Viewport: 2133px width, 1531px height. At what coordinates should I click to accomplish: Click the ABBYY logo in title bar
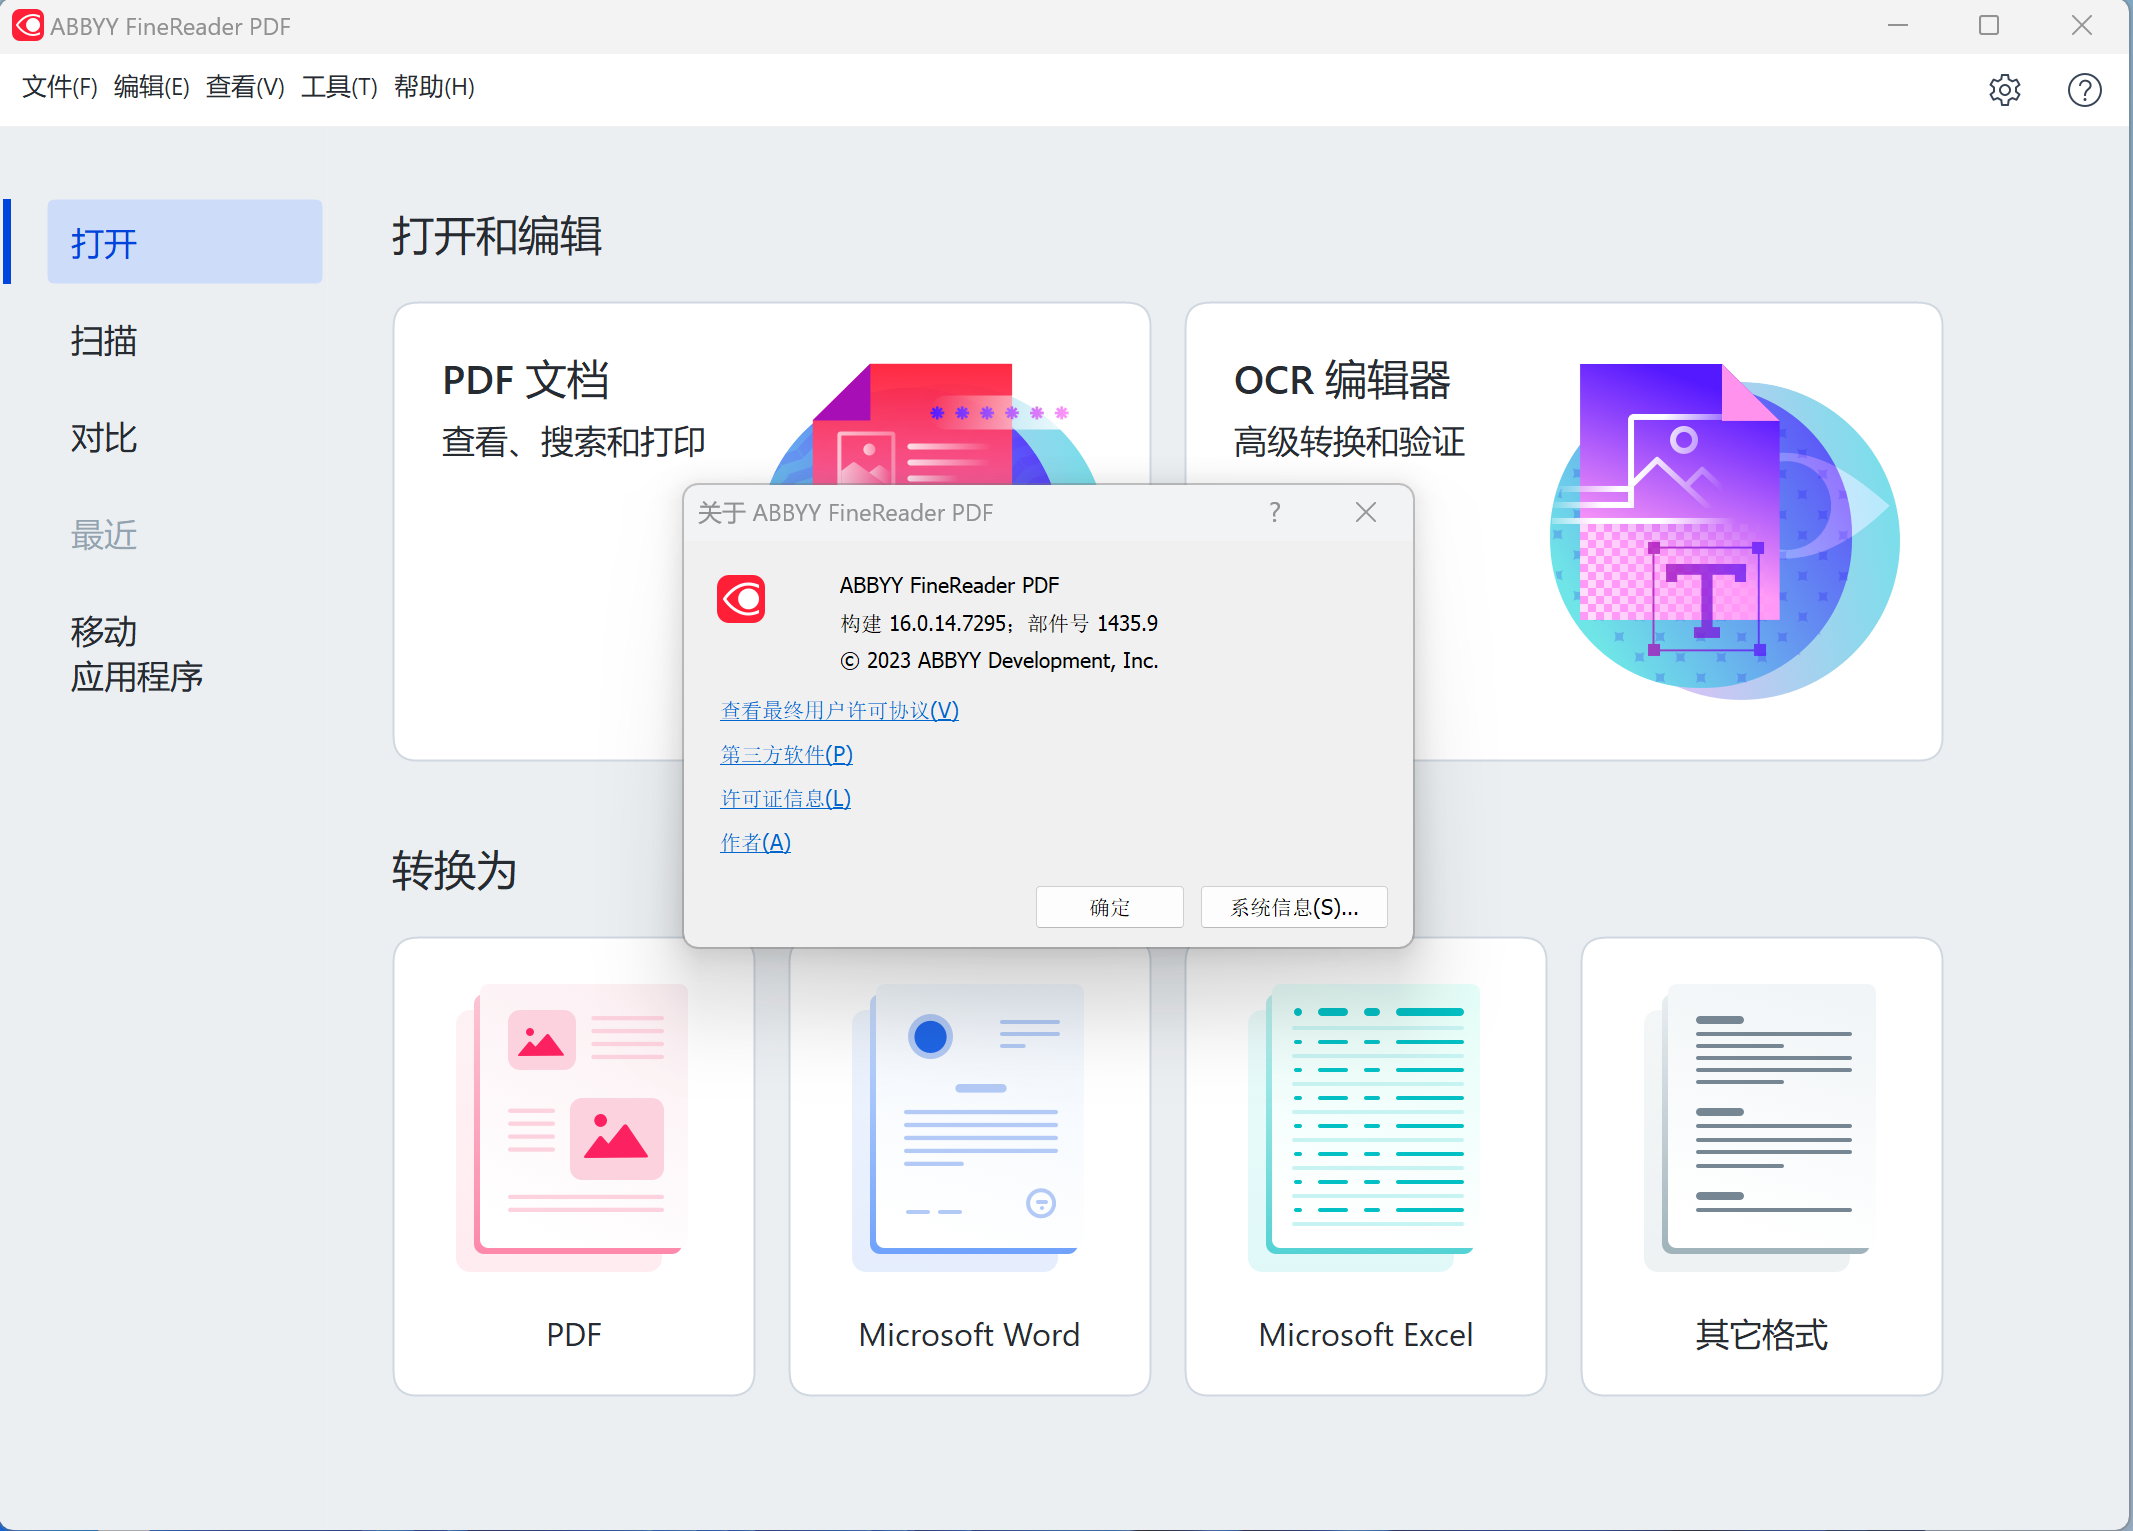pyautogui.click(x=27, y=26)
